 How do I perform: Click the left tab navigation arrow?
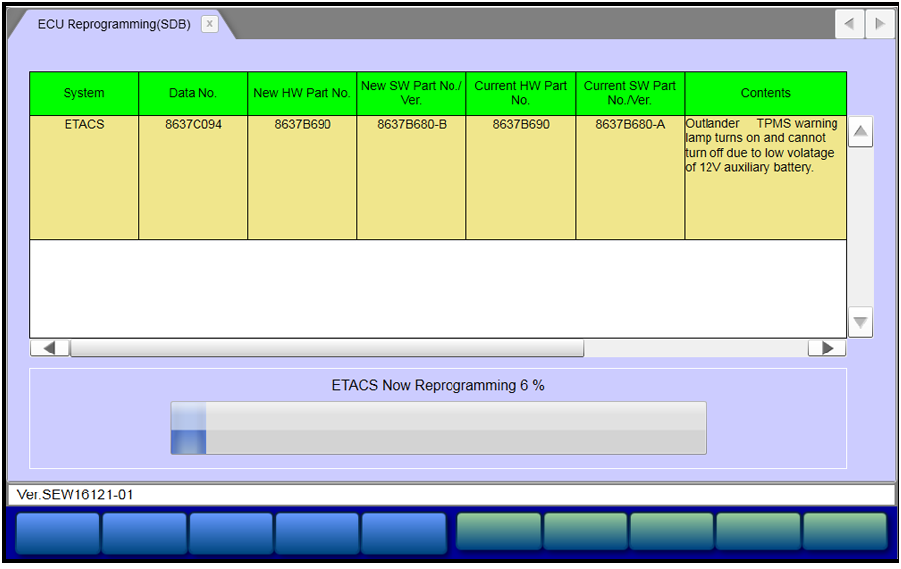[849, 24]
